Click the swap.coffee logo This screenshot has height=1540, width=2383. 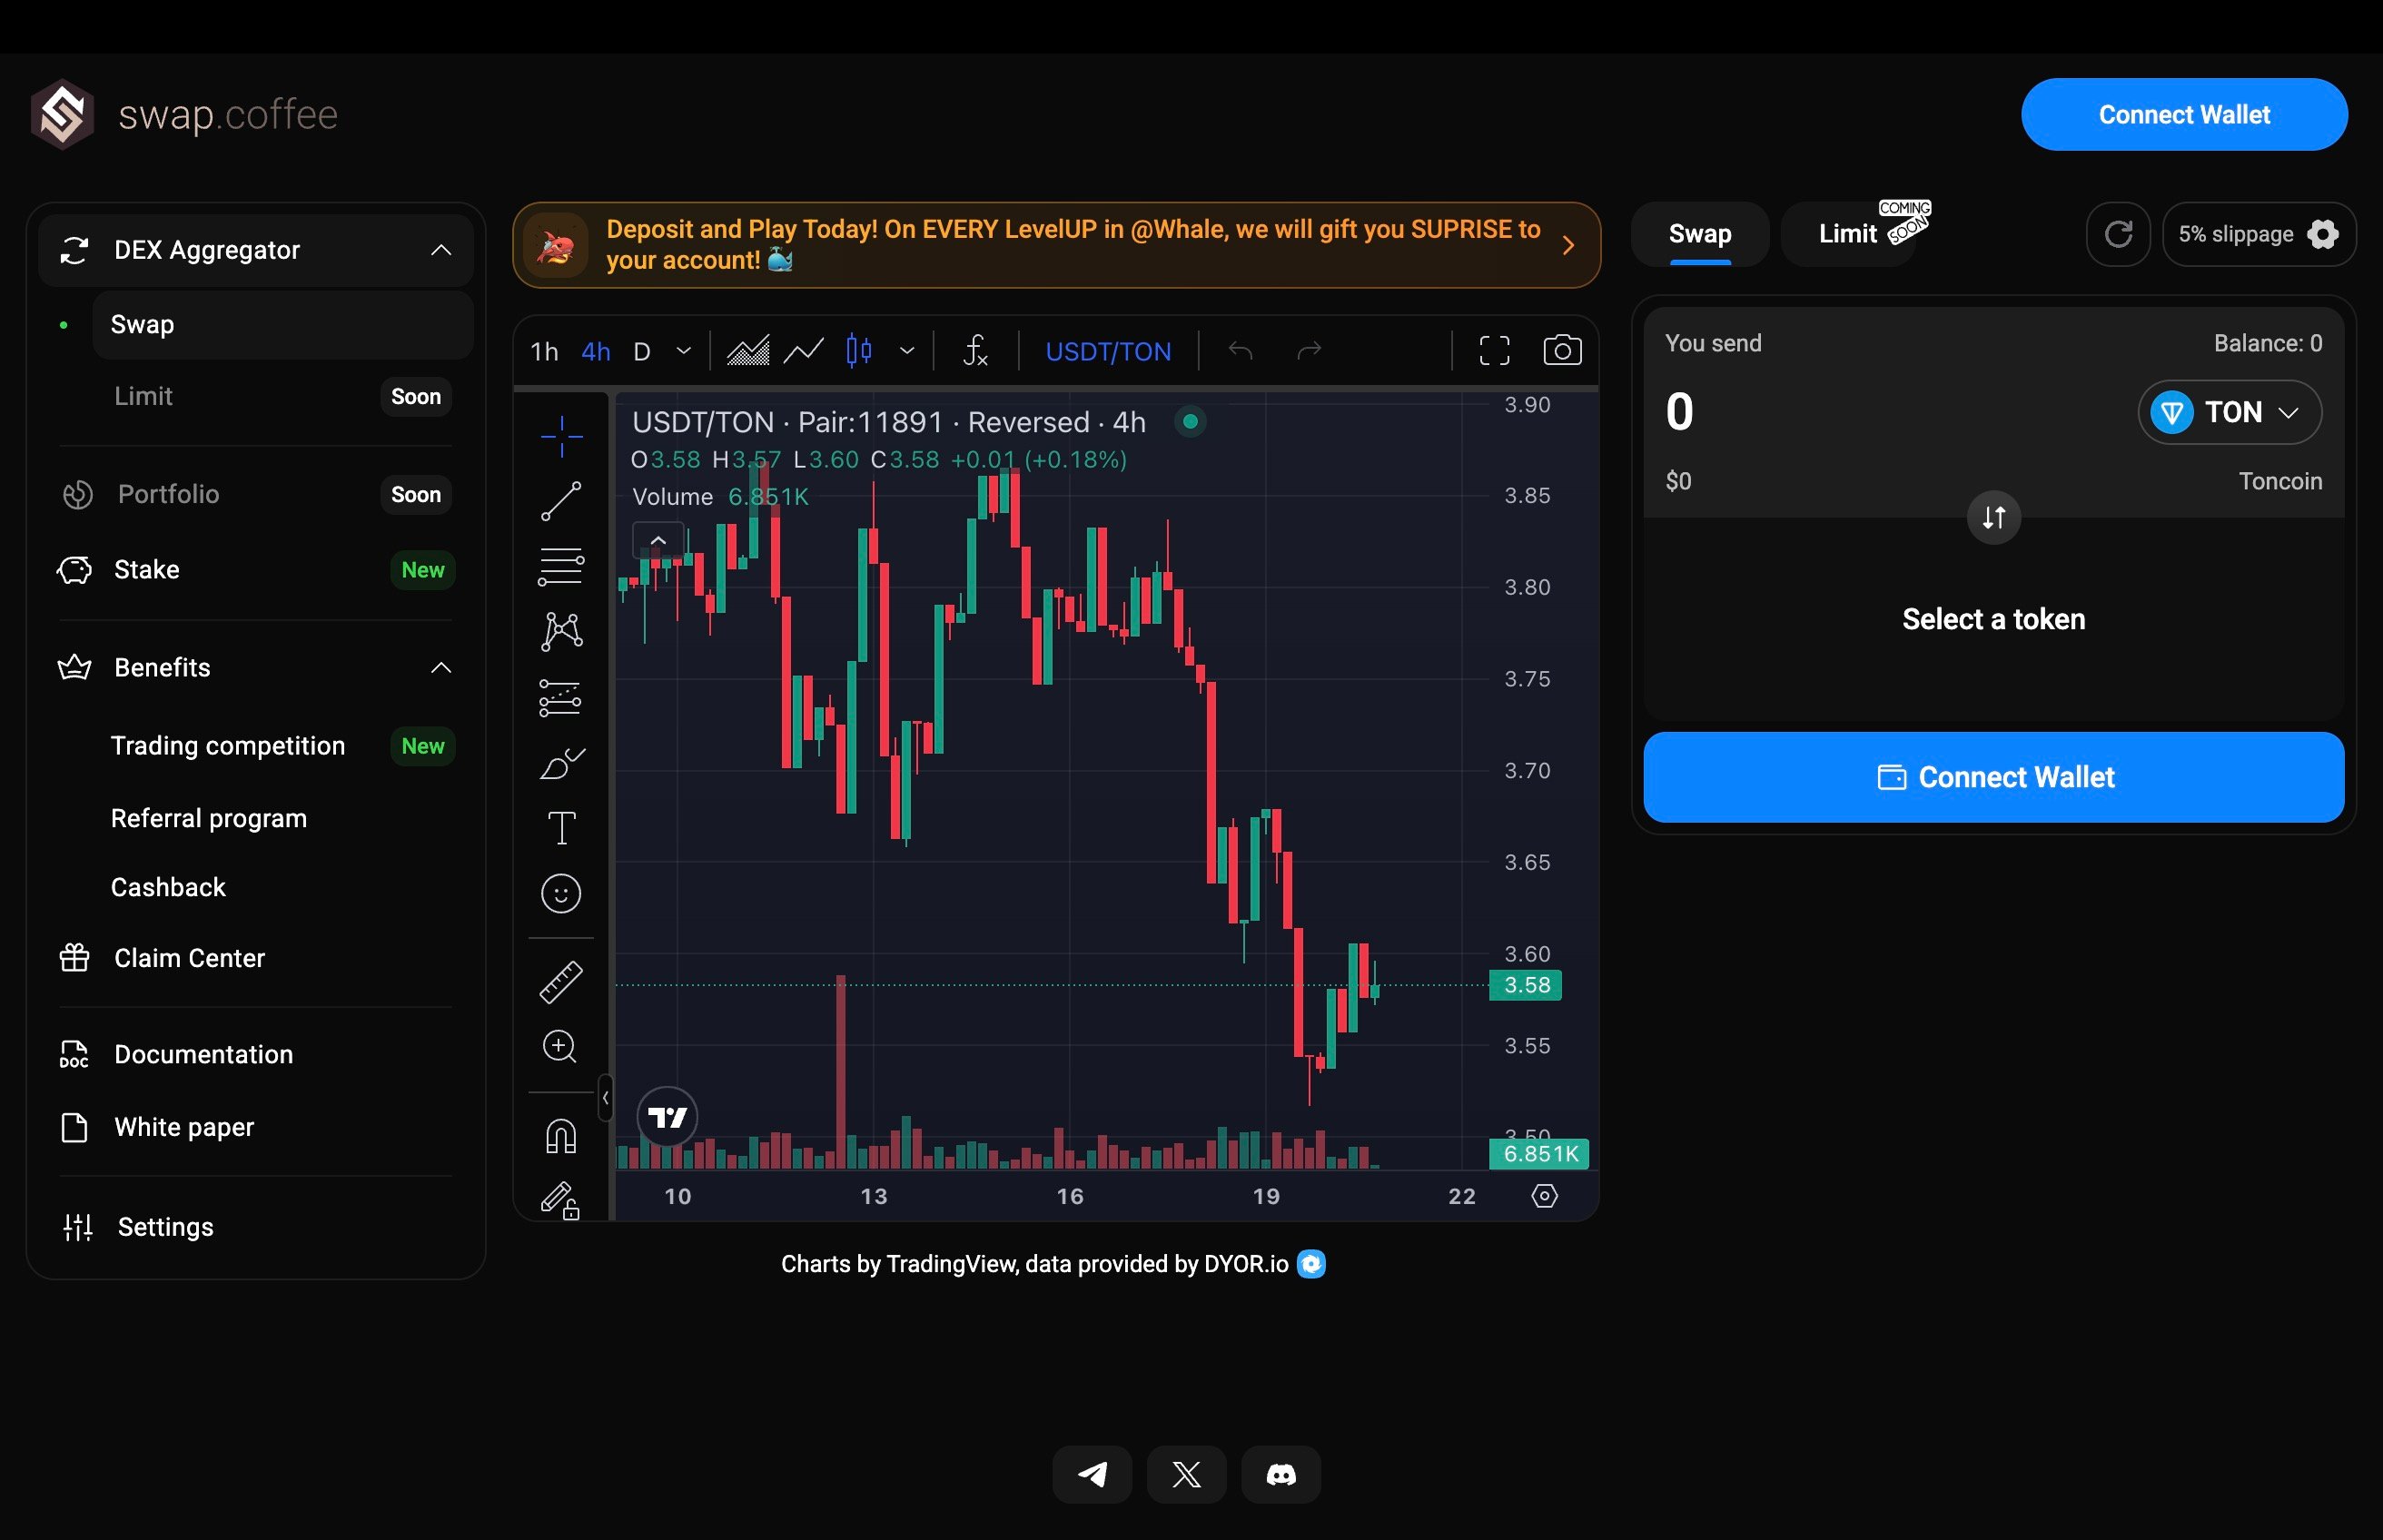[184, 114]
